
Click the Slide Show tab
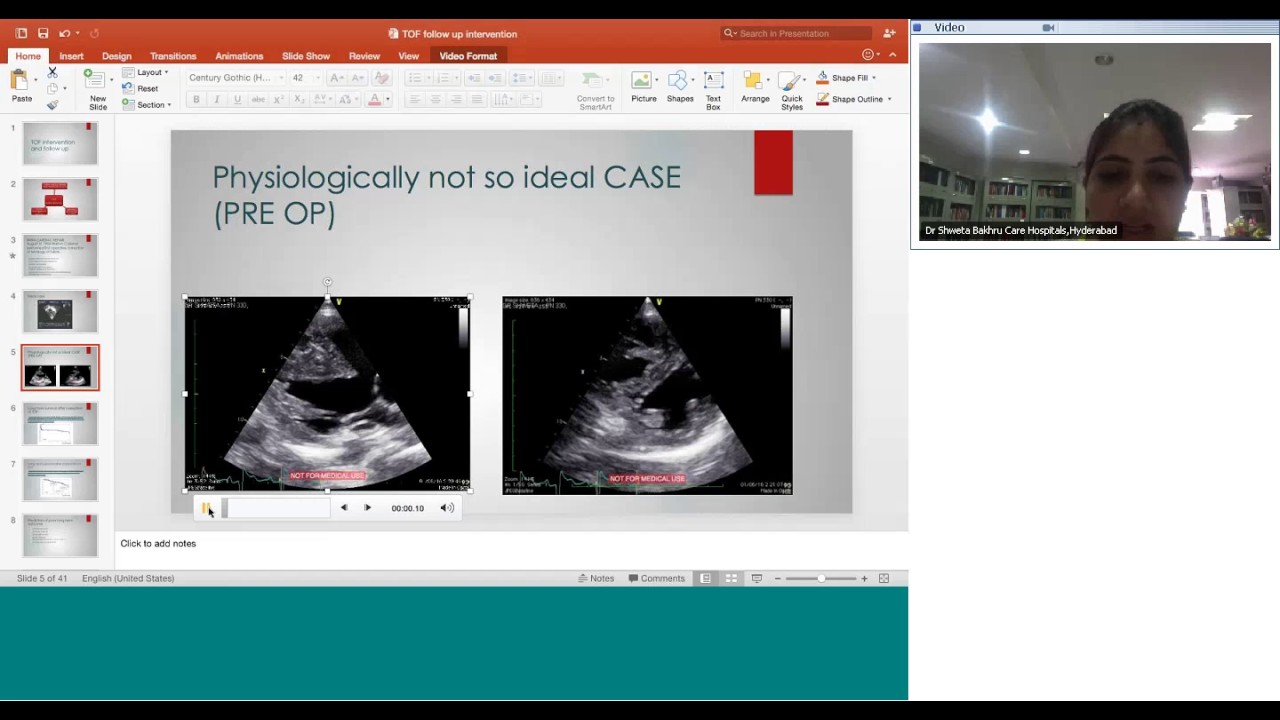306,56
